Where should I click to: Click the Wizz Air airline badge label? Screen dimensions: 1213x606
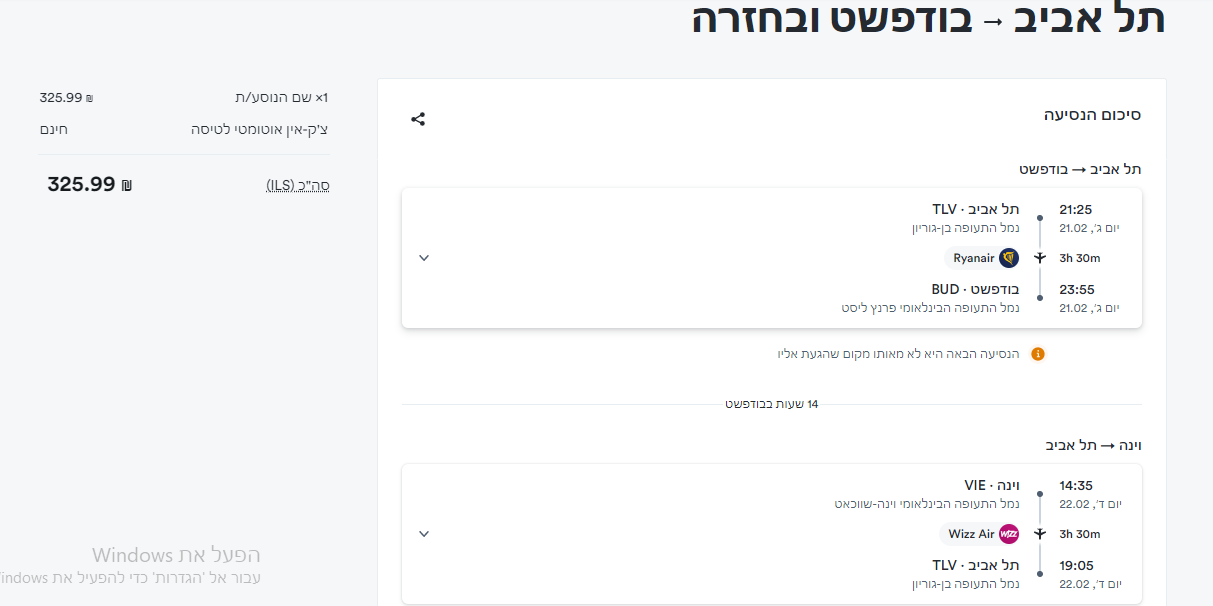971,534
